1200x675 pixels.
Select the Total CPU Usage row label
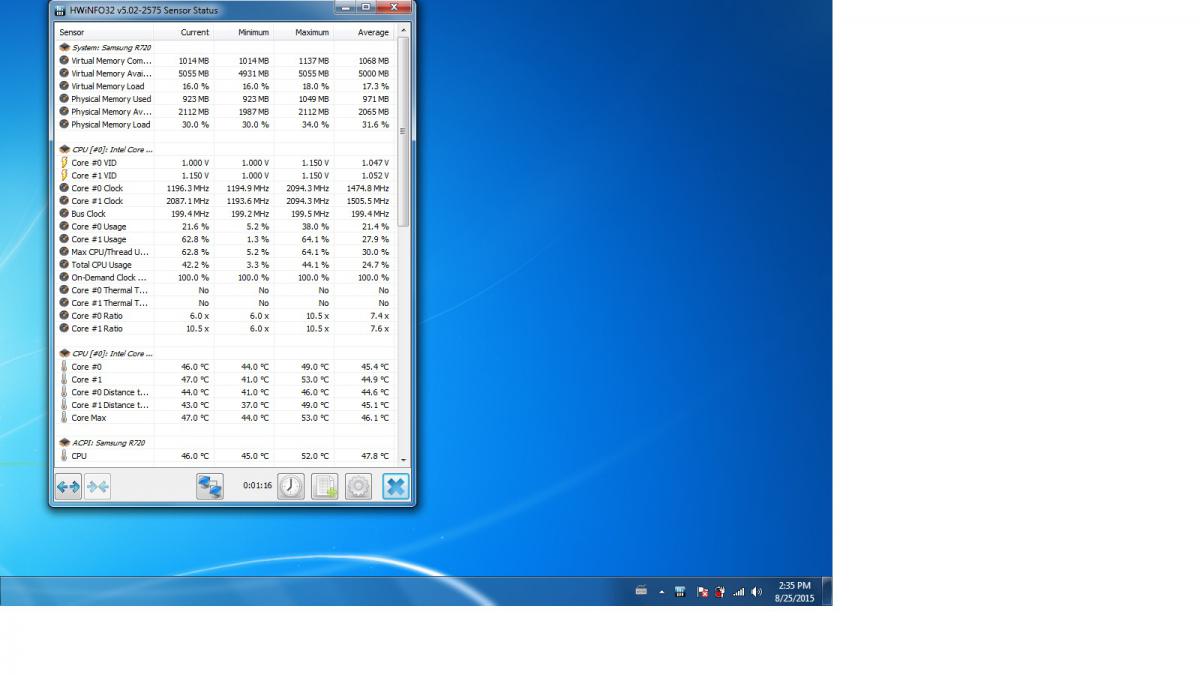101,265
